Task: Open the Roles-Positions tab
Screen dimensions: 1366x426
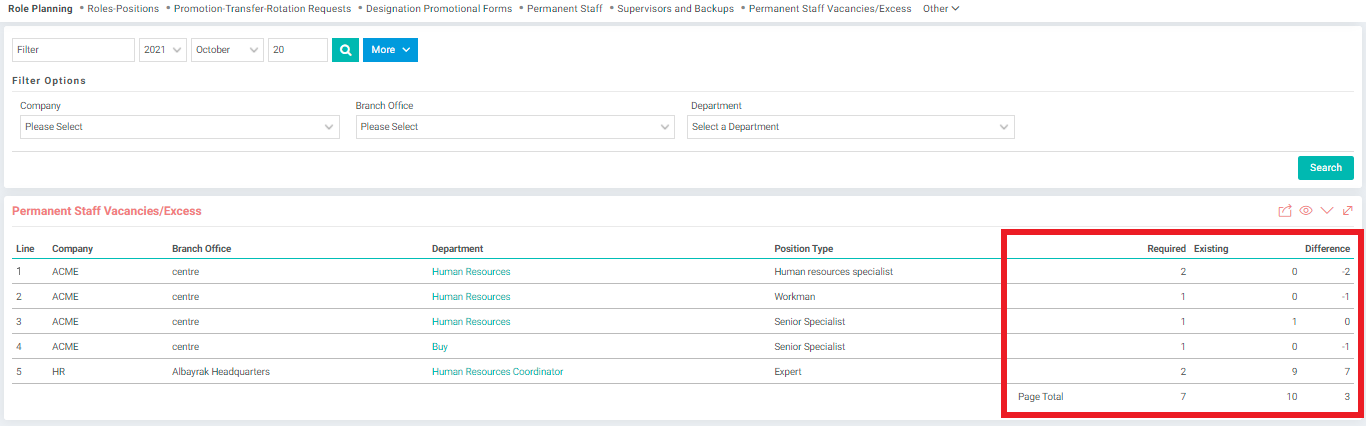Action: pos(123,8)
